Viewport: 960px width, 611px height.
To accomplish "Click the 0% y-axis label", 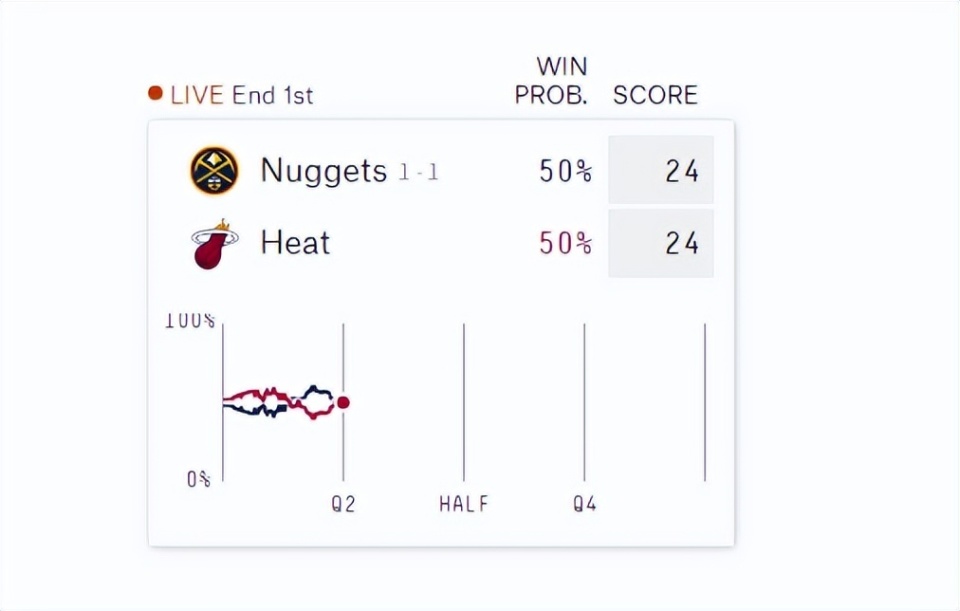I will [x=199, y=479].
